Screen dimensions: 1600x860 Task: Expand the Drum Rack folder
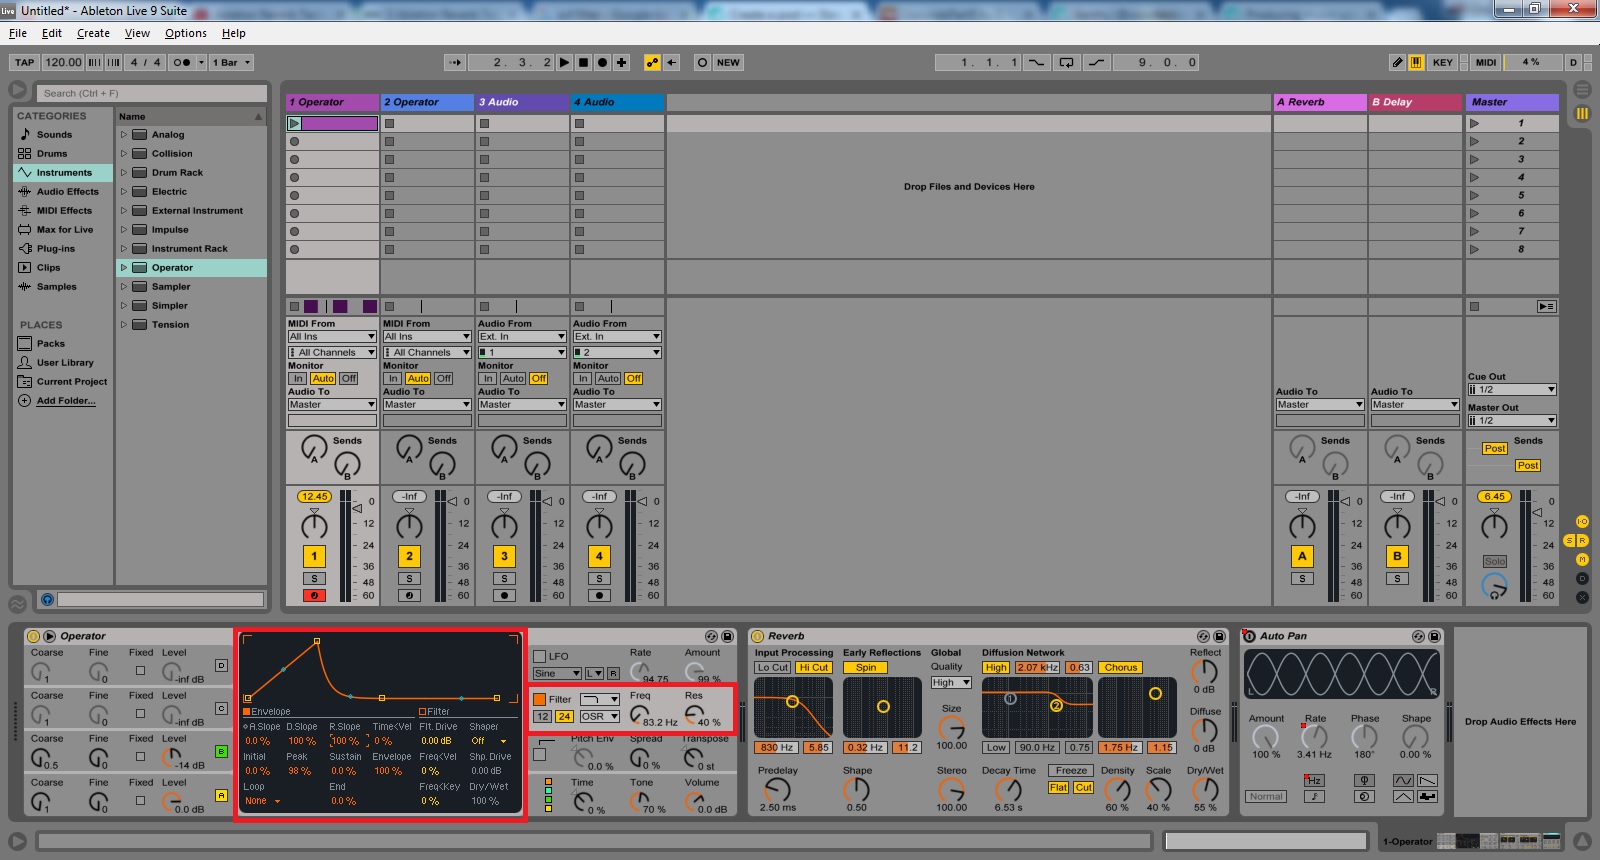click(124, 173)
